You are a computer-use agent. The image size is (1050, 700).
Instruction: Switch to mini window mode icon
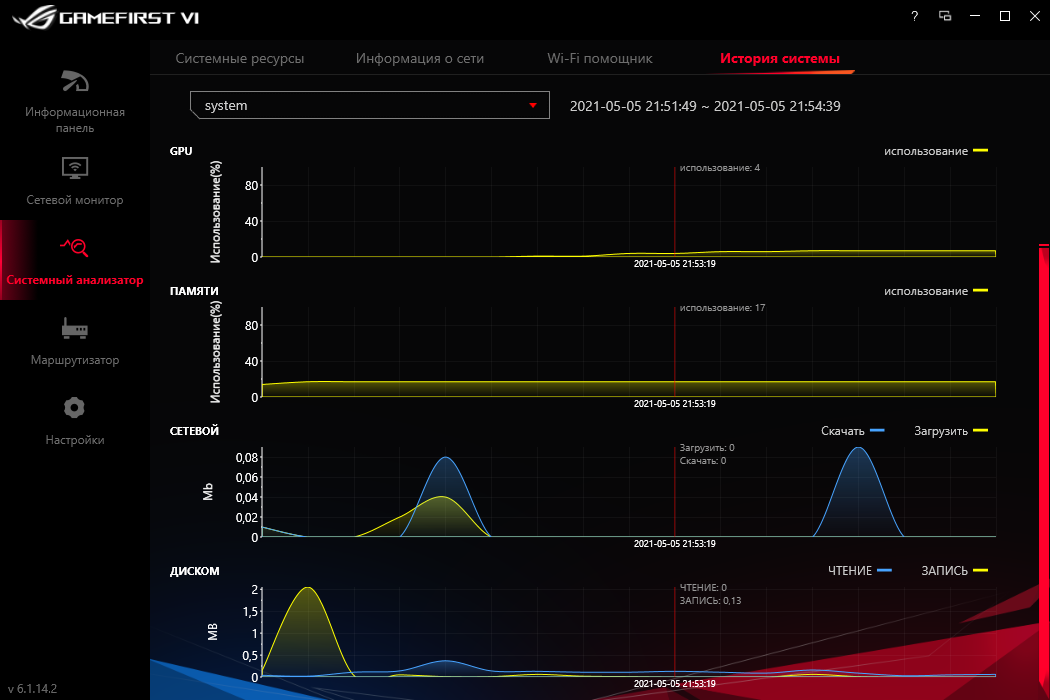pos(945,16)
